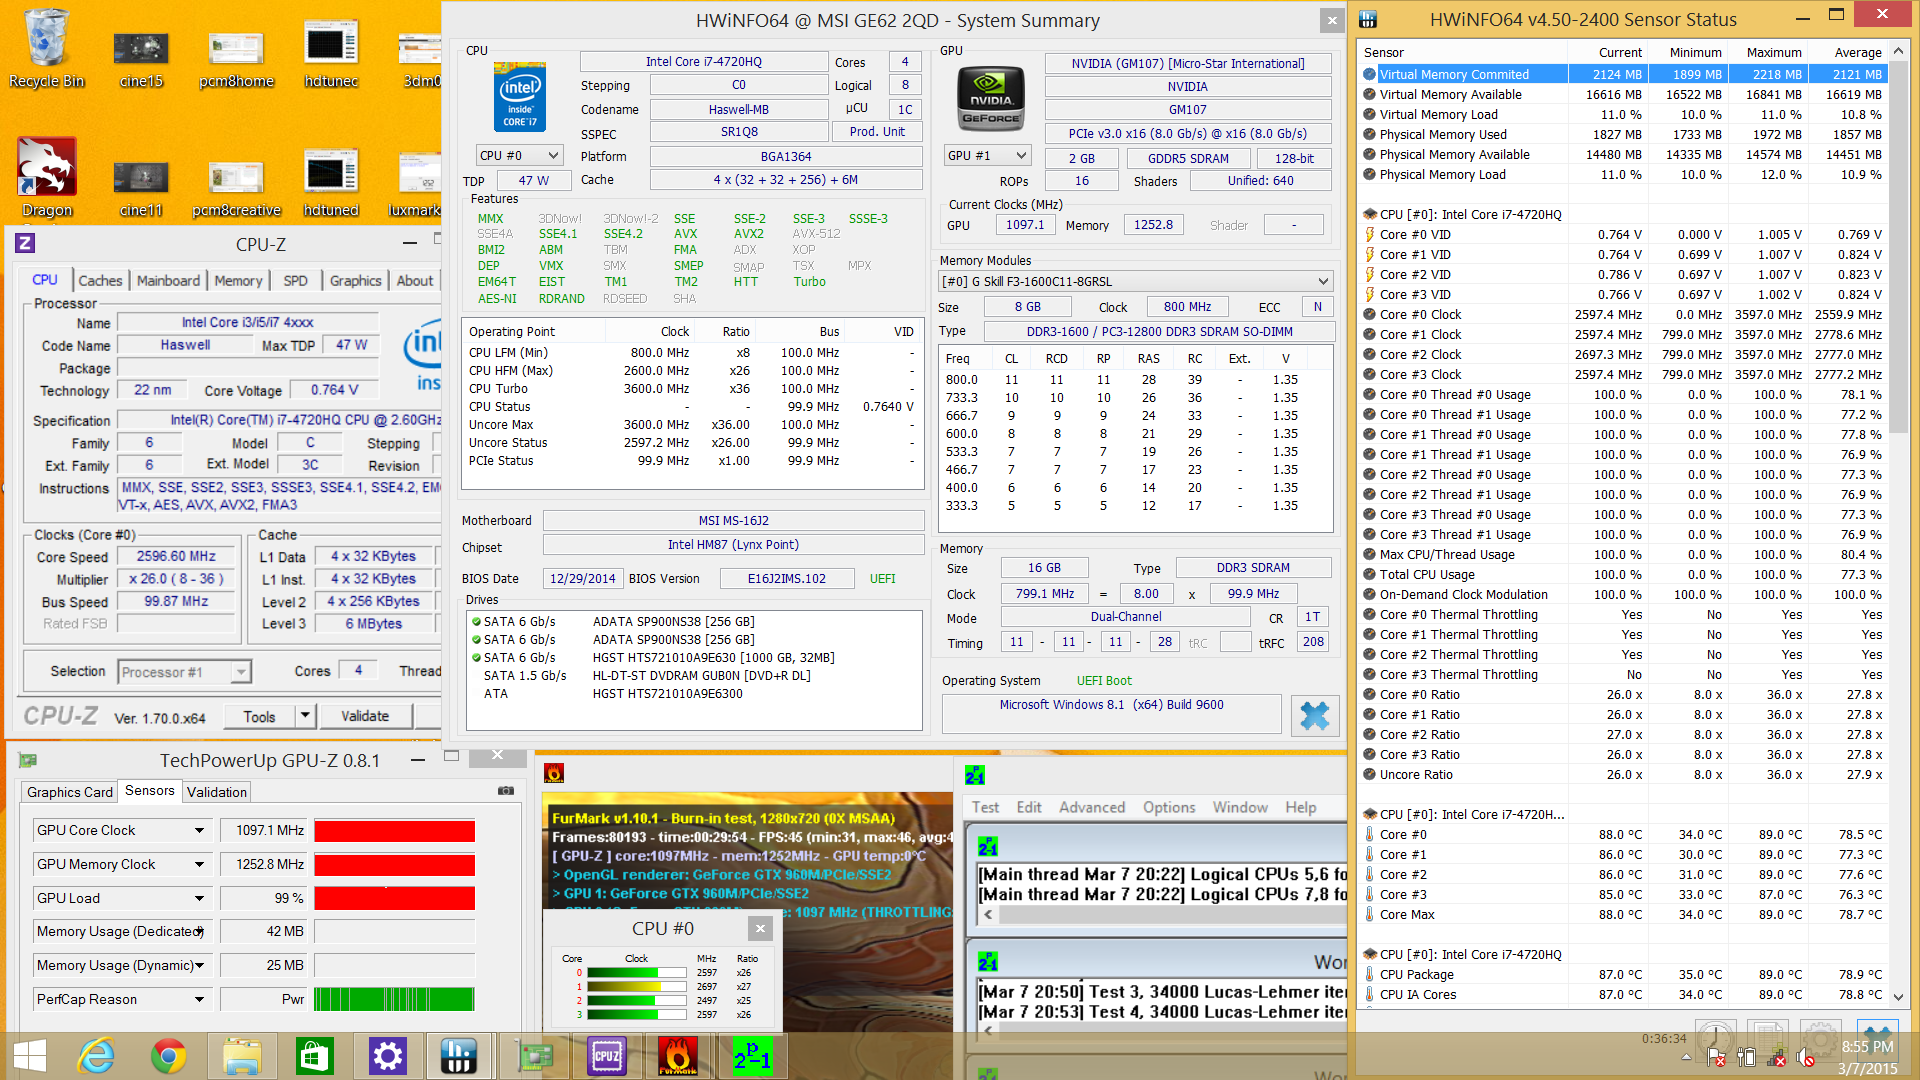Click the Validate button in CPU-Z
The image size is (1920, 1080).
click(365, 716)
